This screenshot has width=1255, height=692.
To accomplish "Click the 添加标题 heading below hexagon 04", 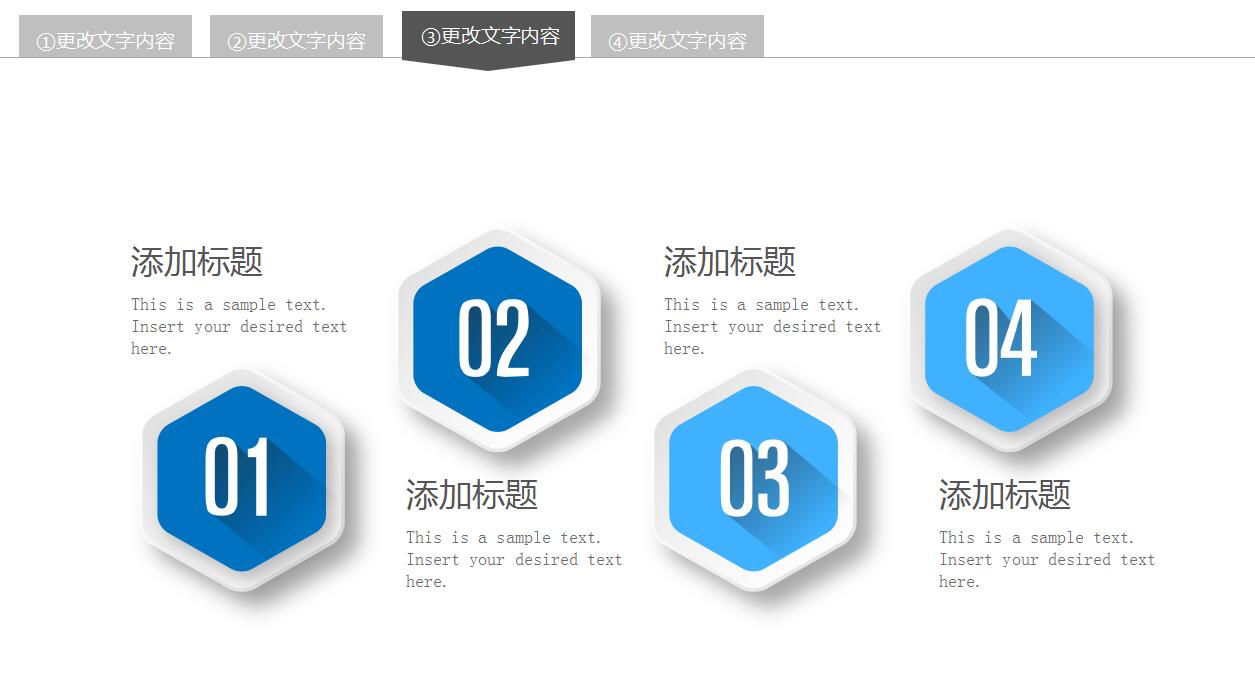I will 1005,494.
